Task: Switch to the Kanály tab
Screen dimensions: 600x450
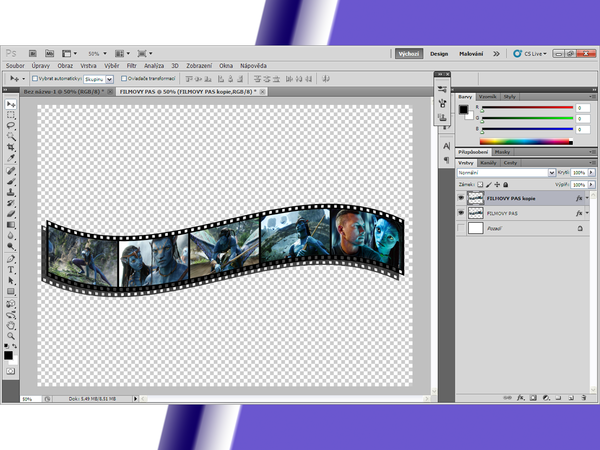Action: (489, 162)
